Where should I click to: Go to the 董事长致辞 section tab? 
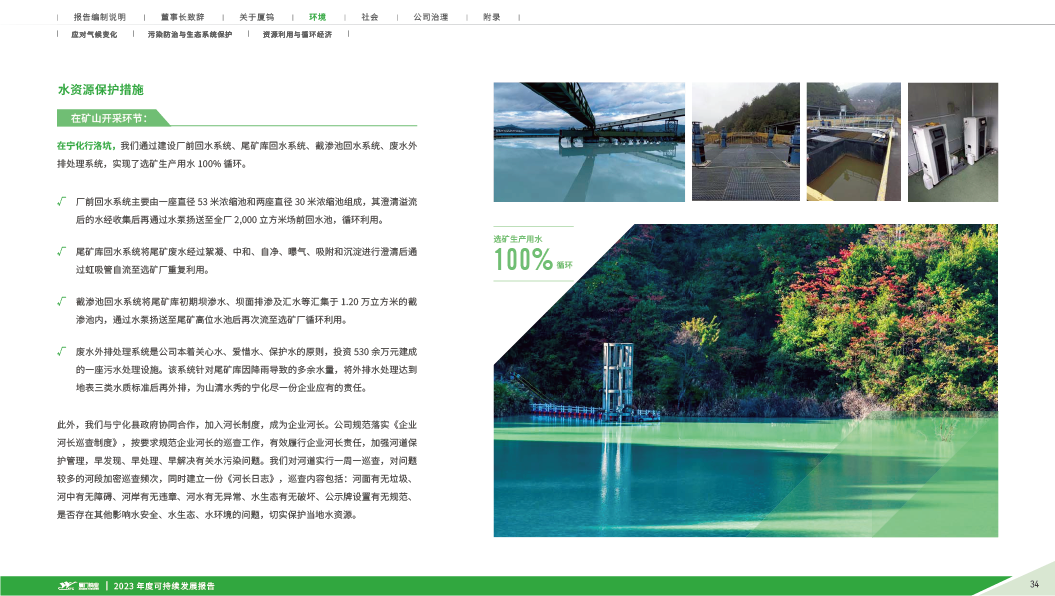(x=182, y=17)
